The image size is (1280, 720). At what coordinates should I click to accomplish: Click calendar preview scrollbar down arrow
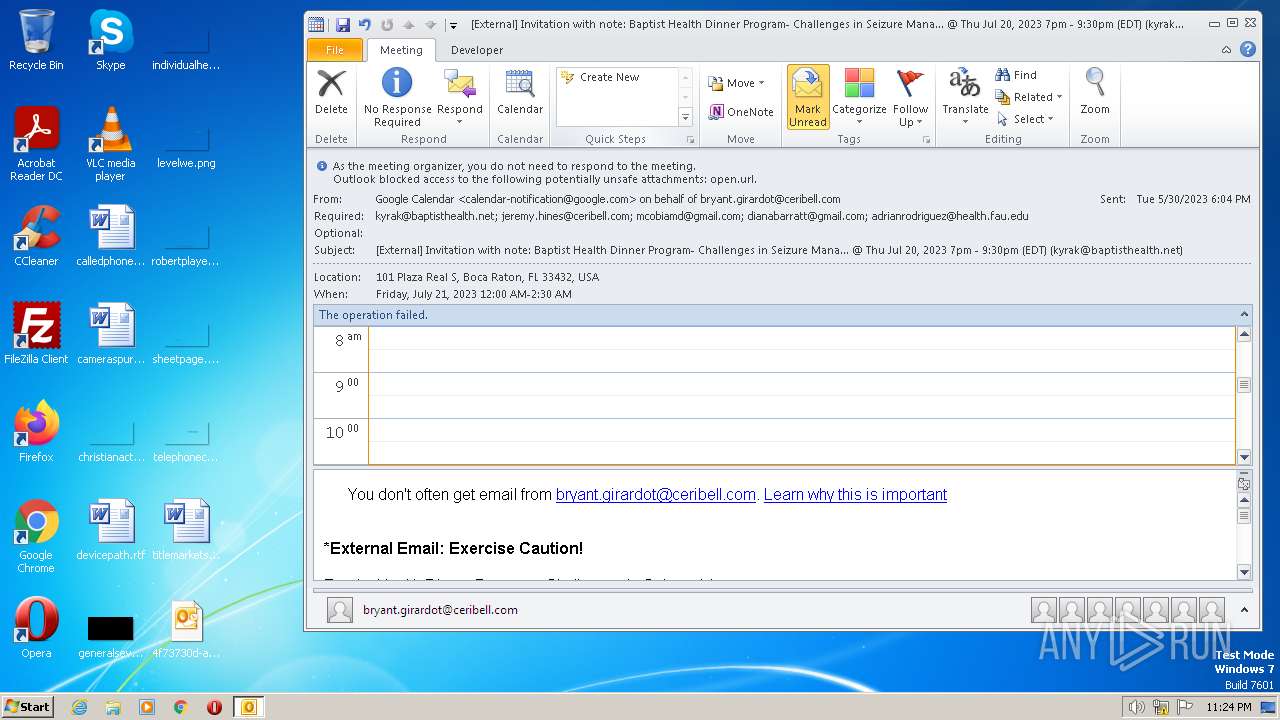[x=1244, y=456]
